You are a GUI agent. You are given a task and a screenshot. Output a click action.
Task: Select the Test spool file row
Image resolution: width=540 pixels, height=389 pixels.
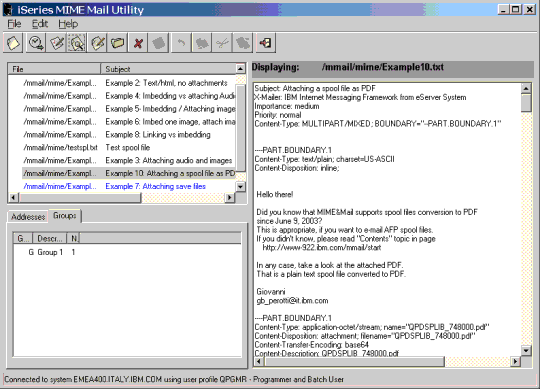[x=128, y=147]
